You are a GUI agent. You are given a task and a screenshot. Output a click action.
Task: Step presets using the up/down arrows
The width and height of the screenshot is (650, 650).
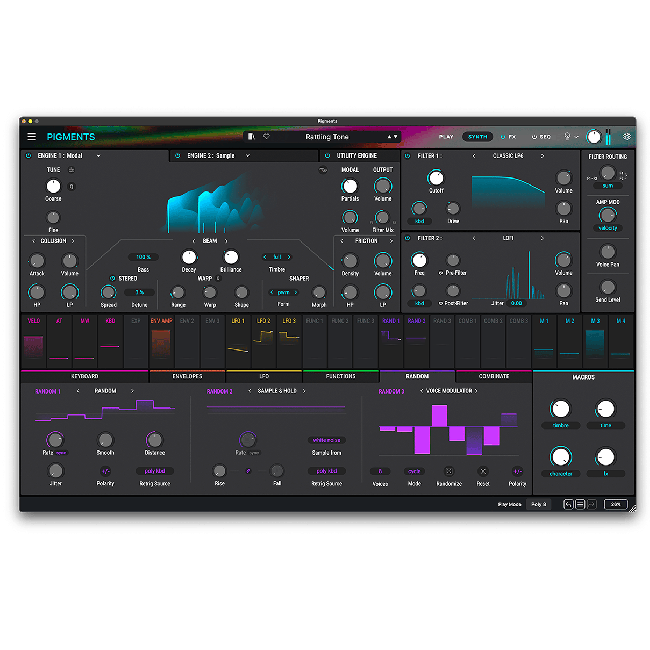tap(392, 136)
